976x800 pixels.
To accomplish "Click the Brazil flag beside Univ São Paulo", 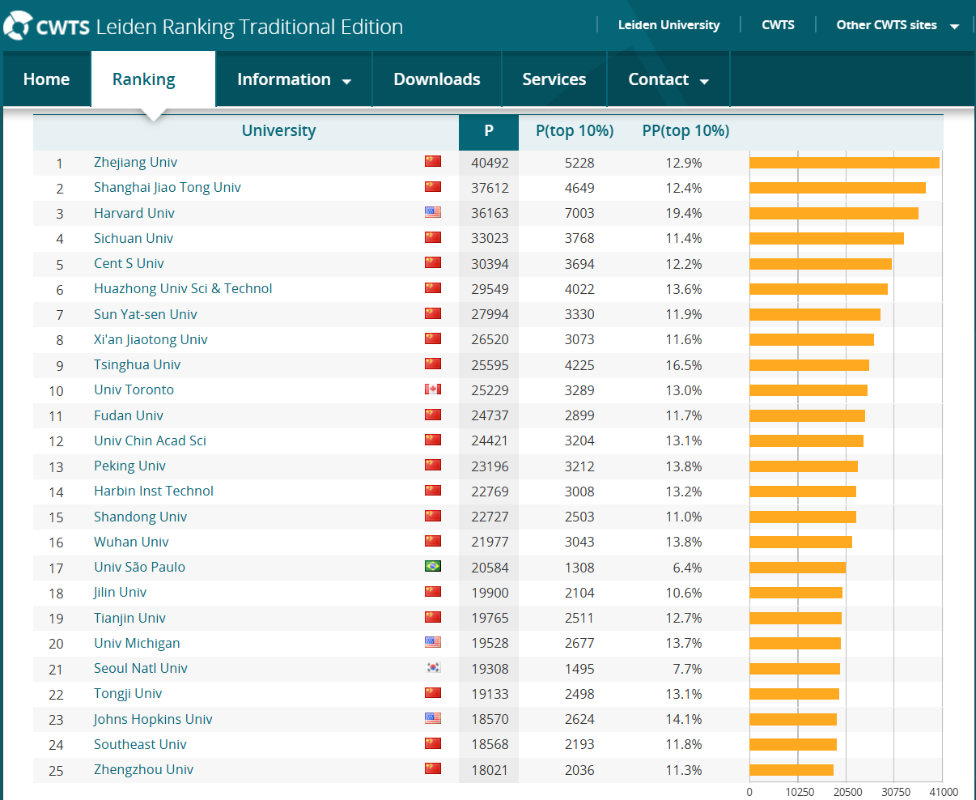I will [x=433, y=567].
